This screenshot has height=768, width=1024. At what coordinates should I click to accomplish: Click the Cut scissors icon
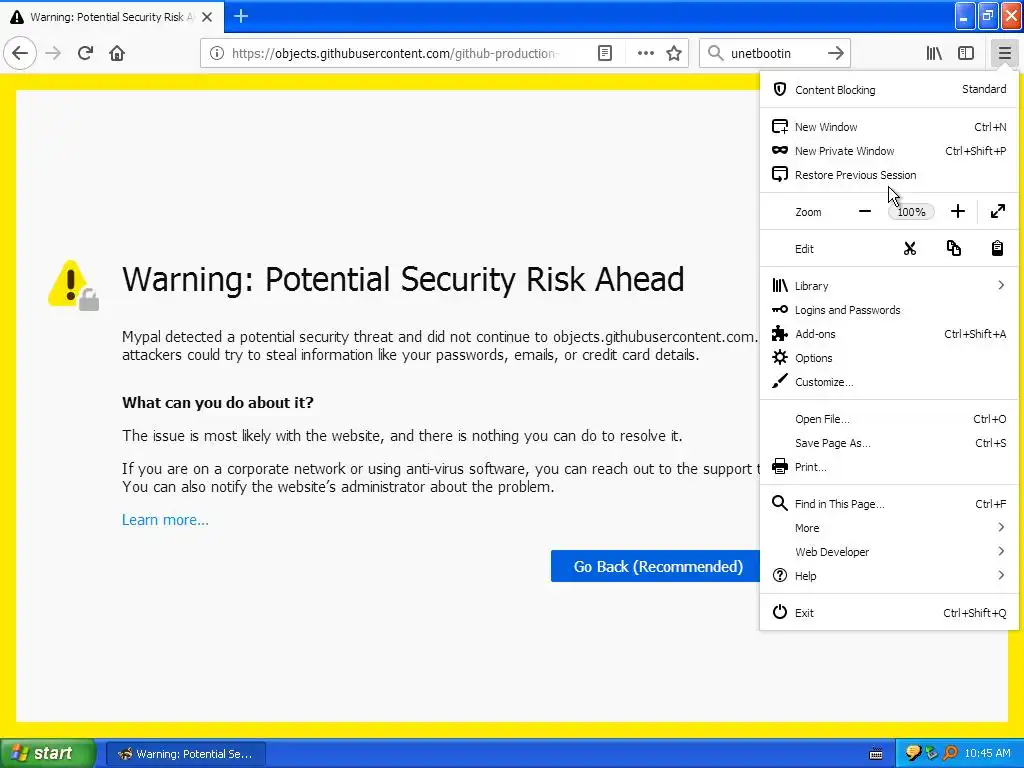pyautogui.click(x=910, y=248)
